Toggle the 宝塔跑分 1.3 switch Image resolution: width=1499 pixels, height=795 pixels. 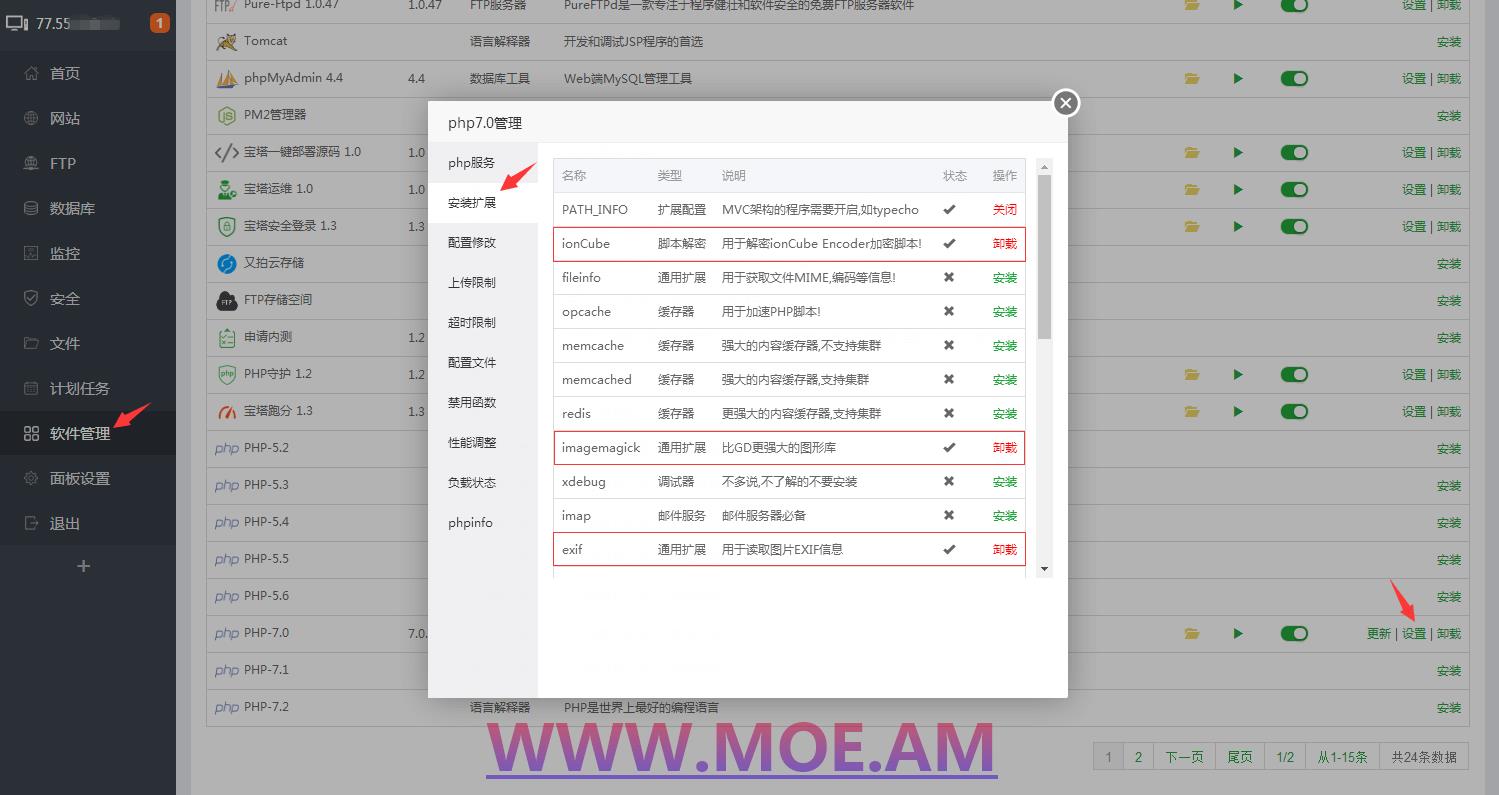(x=1294, y=411)
